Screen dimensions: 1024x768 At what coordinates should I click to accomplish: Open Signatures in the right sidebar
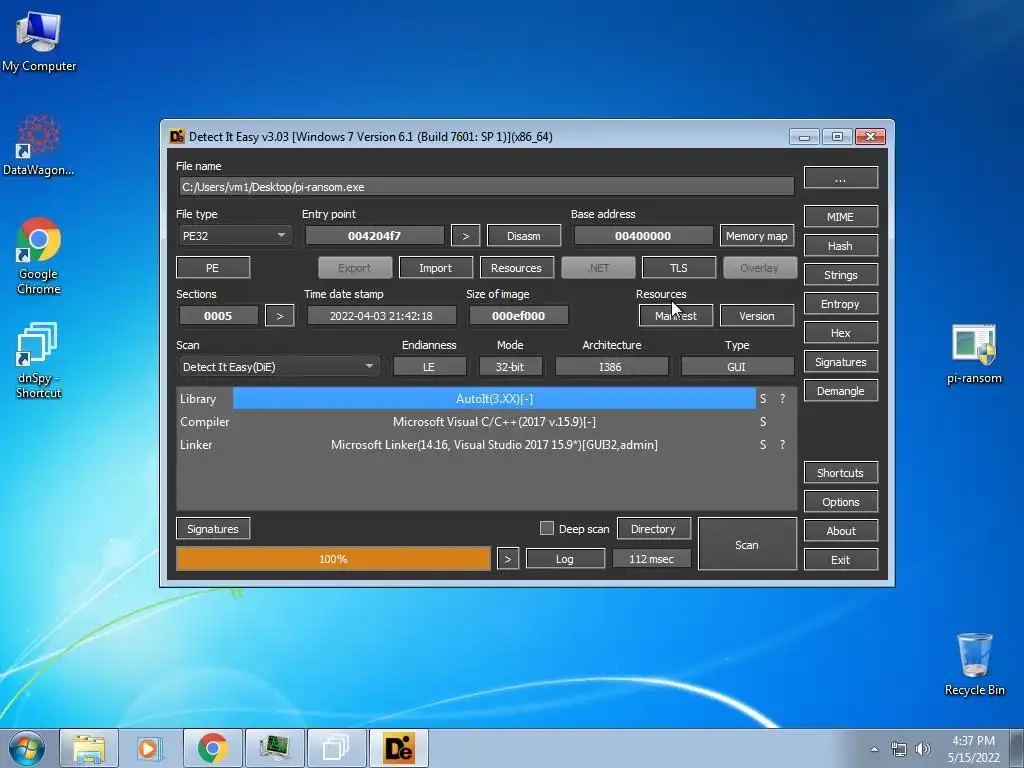pyautogui.click(x=840, y=362)
